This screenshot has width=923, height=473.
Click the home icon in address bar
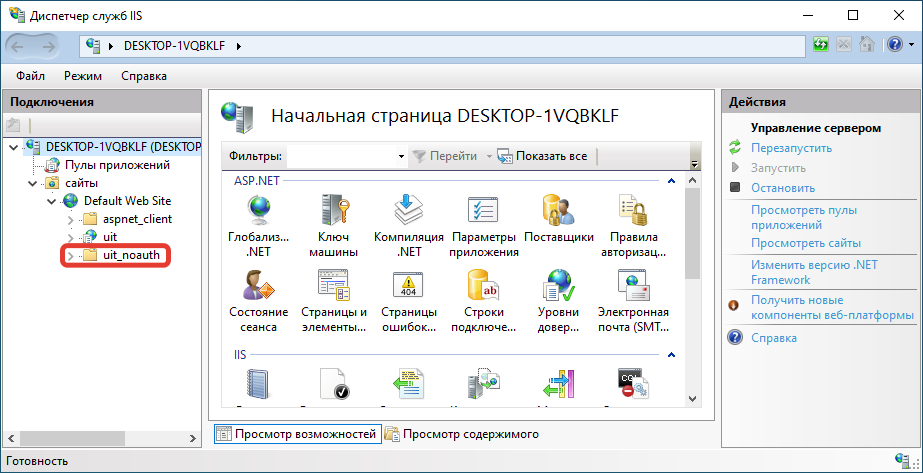point(866,45)
